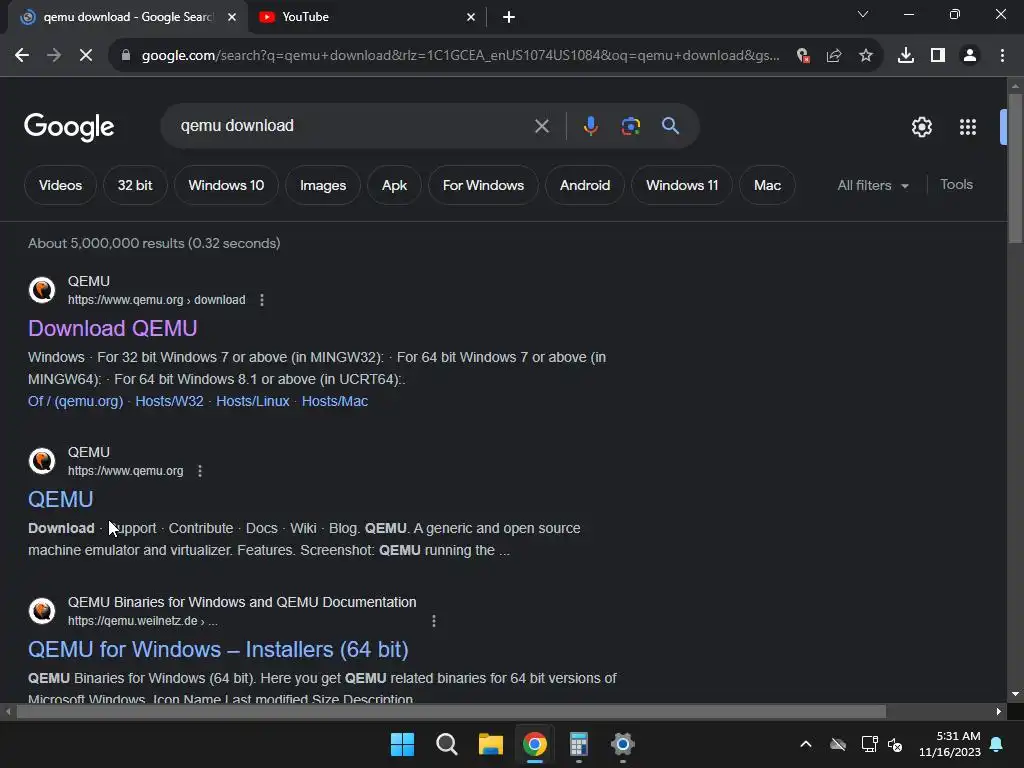Click the horizontal page scrollbar

[451, 711]
